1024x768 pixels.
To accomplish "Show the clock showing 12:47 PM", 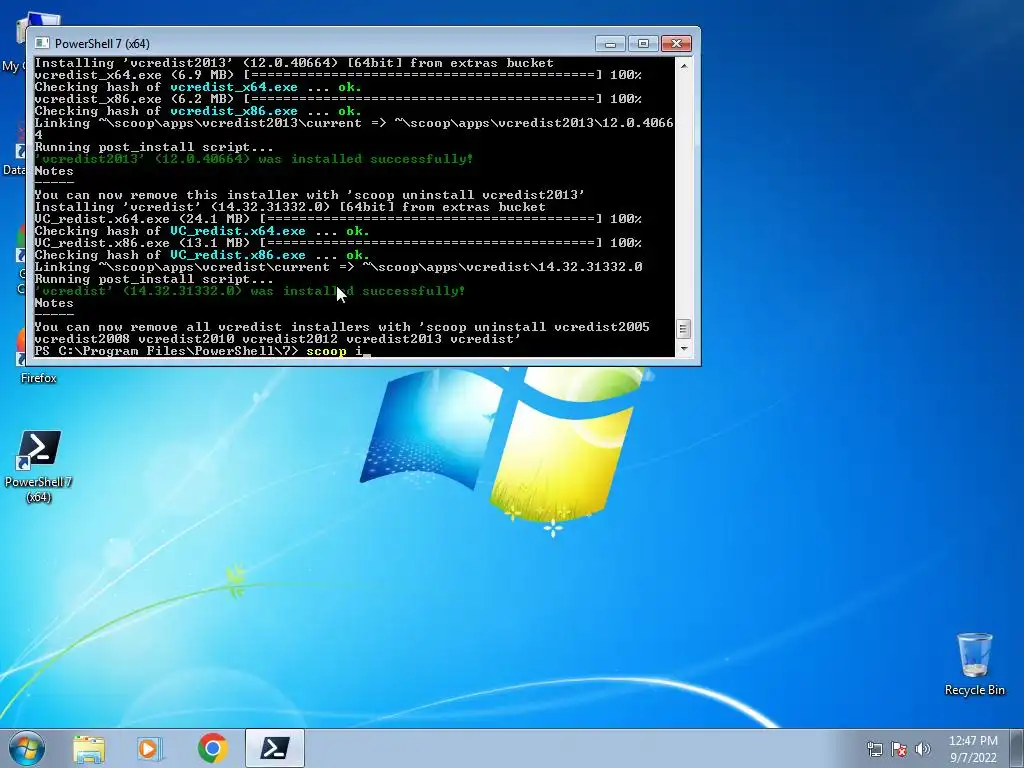I will tap(973, 741).
